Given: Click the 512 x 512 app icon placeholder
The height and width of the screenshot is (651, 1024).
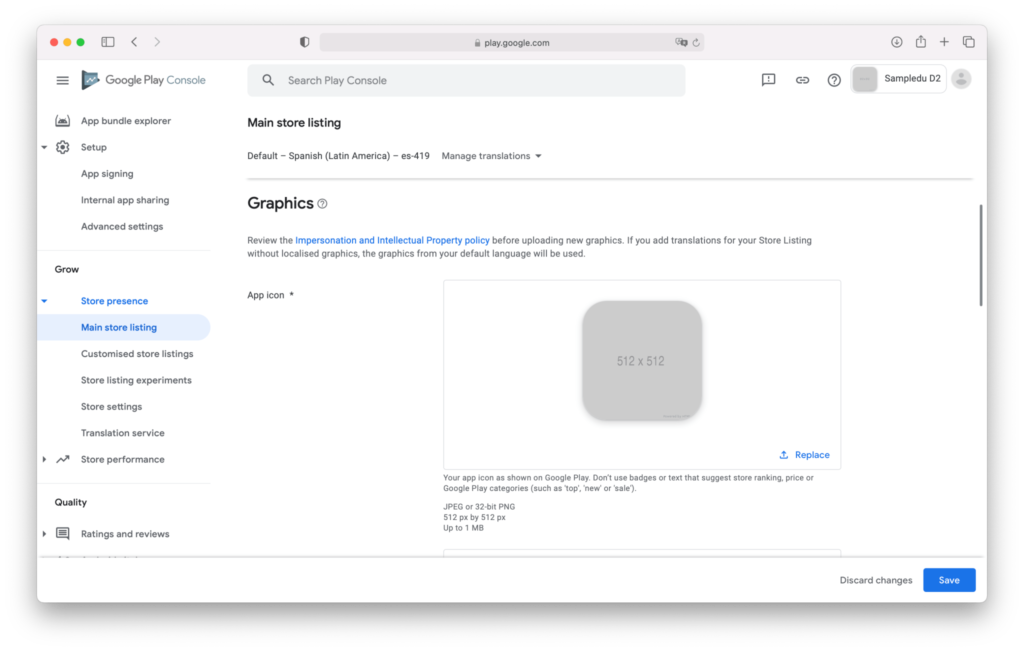Looking at the screenshot, I should (641, 361).
